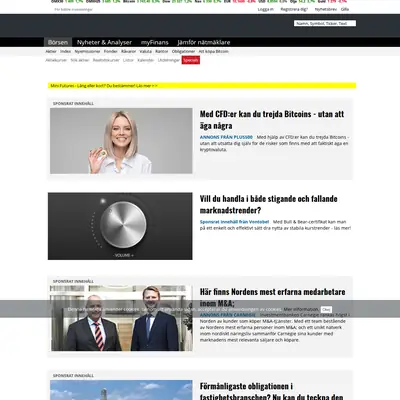The height and width of the screenshot is (400, 400).
Task: Select Index in the submenu
Action: coord(65,51)
